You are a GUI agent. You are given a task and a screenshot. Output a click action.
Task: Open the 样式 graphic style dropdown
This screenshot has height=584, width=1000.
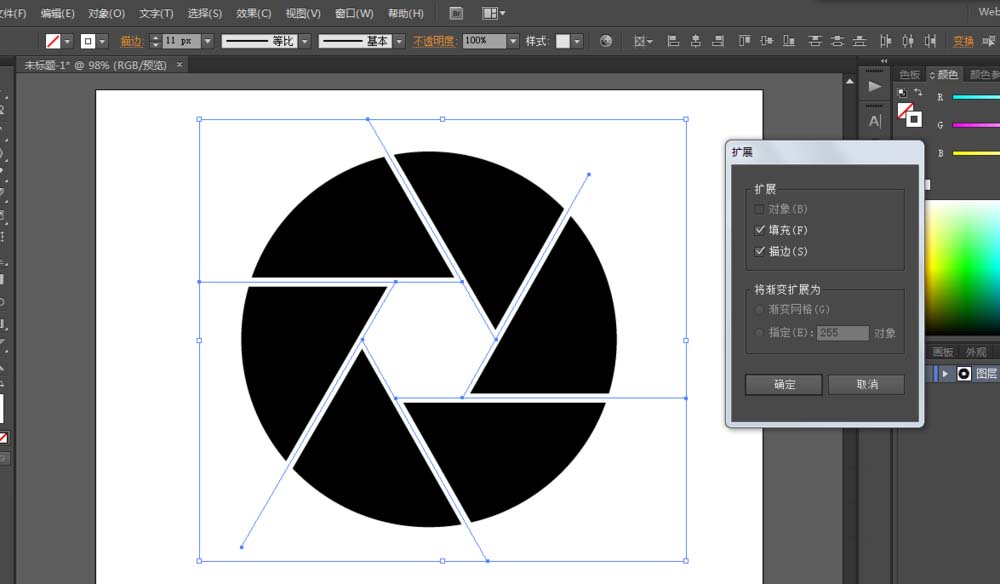point(577,41)
